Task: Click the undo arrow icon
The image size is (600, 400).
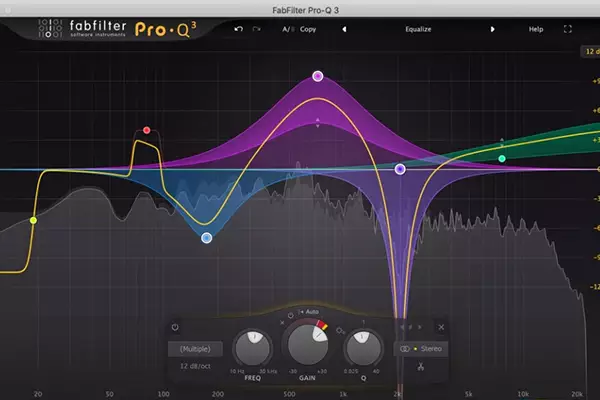Action: [238, 29]
